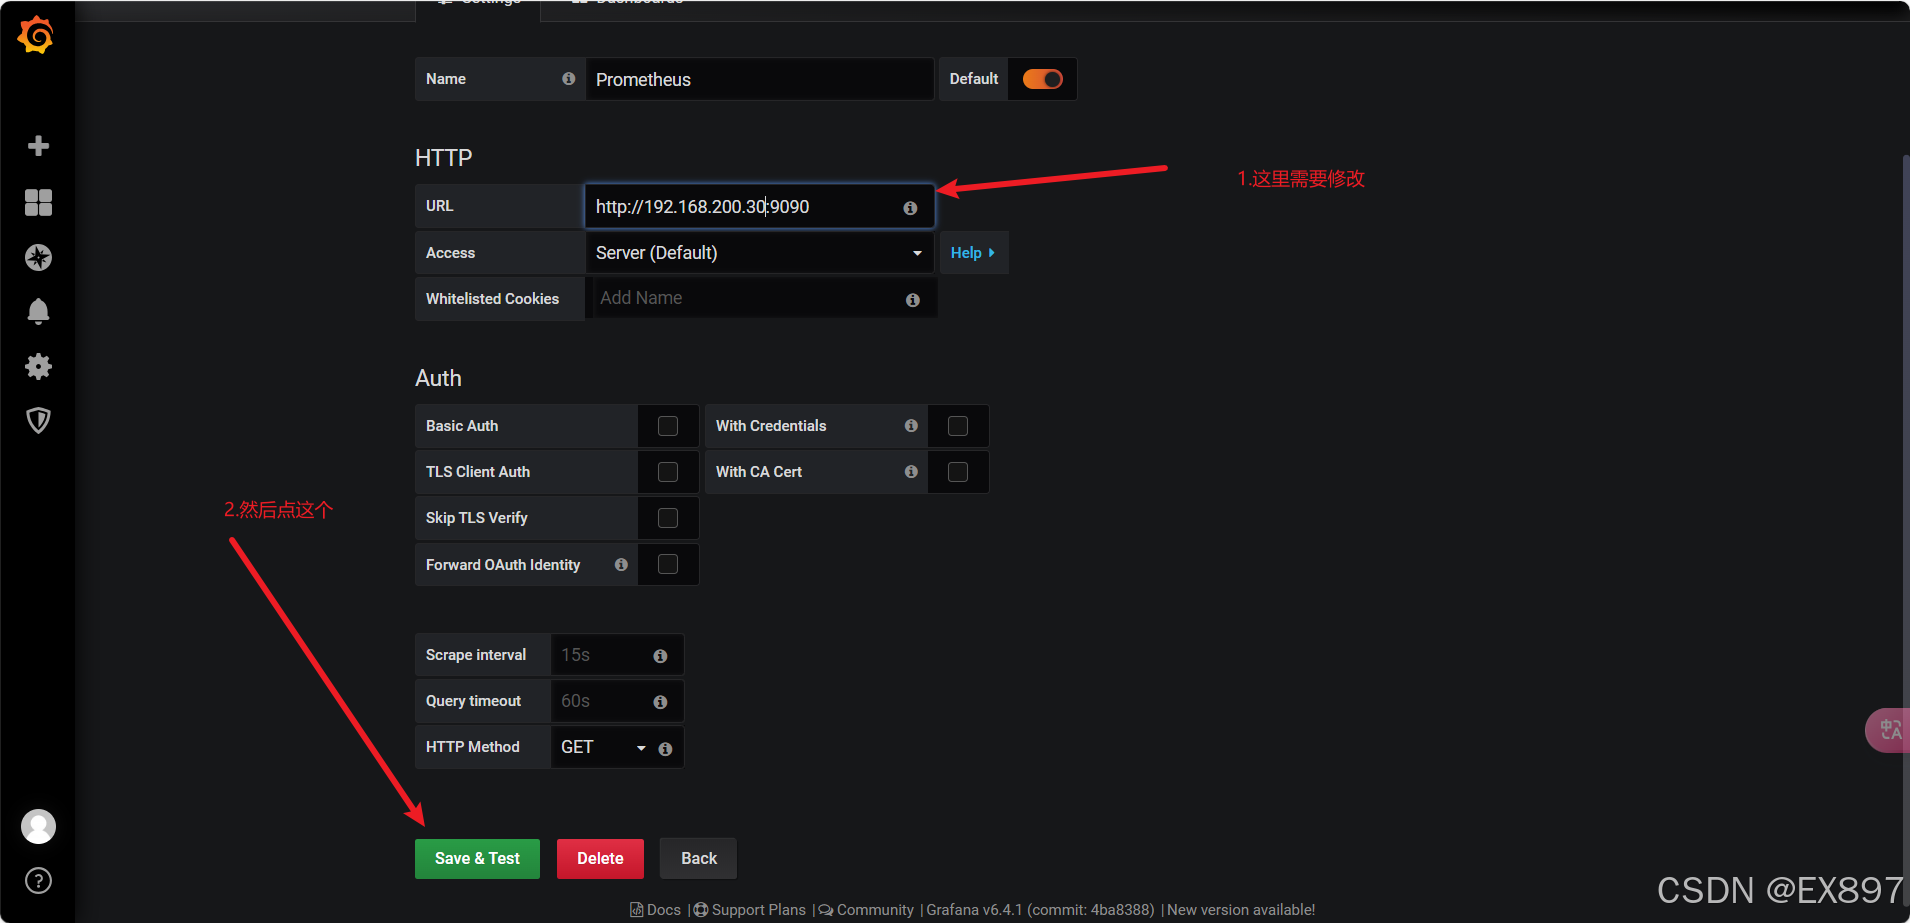
Task: Select the Explore compass icon
Action: 37,257
